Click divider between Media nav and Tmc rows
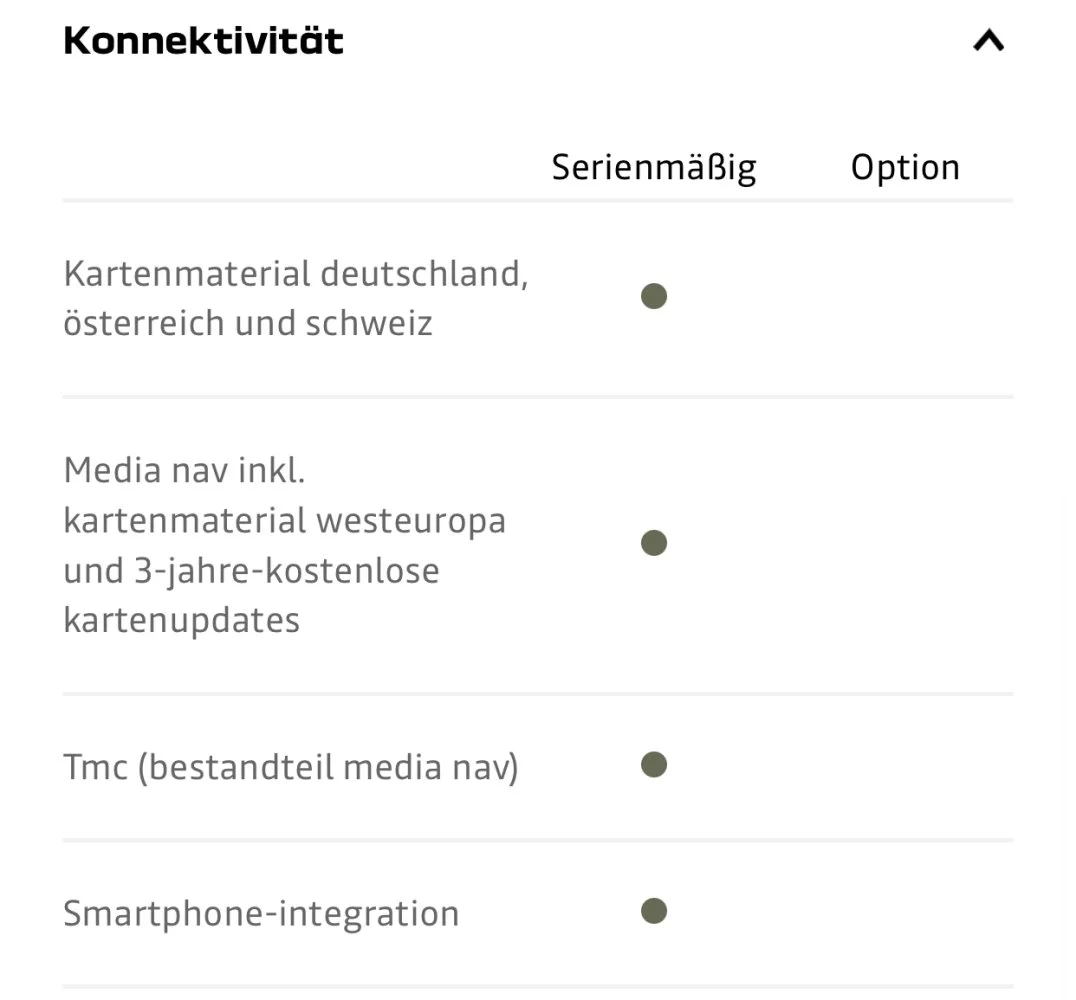Screen dimensions: 1076x1000 (x=537, y=693)
